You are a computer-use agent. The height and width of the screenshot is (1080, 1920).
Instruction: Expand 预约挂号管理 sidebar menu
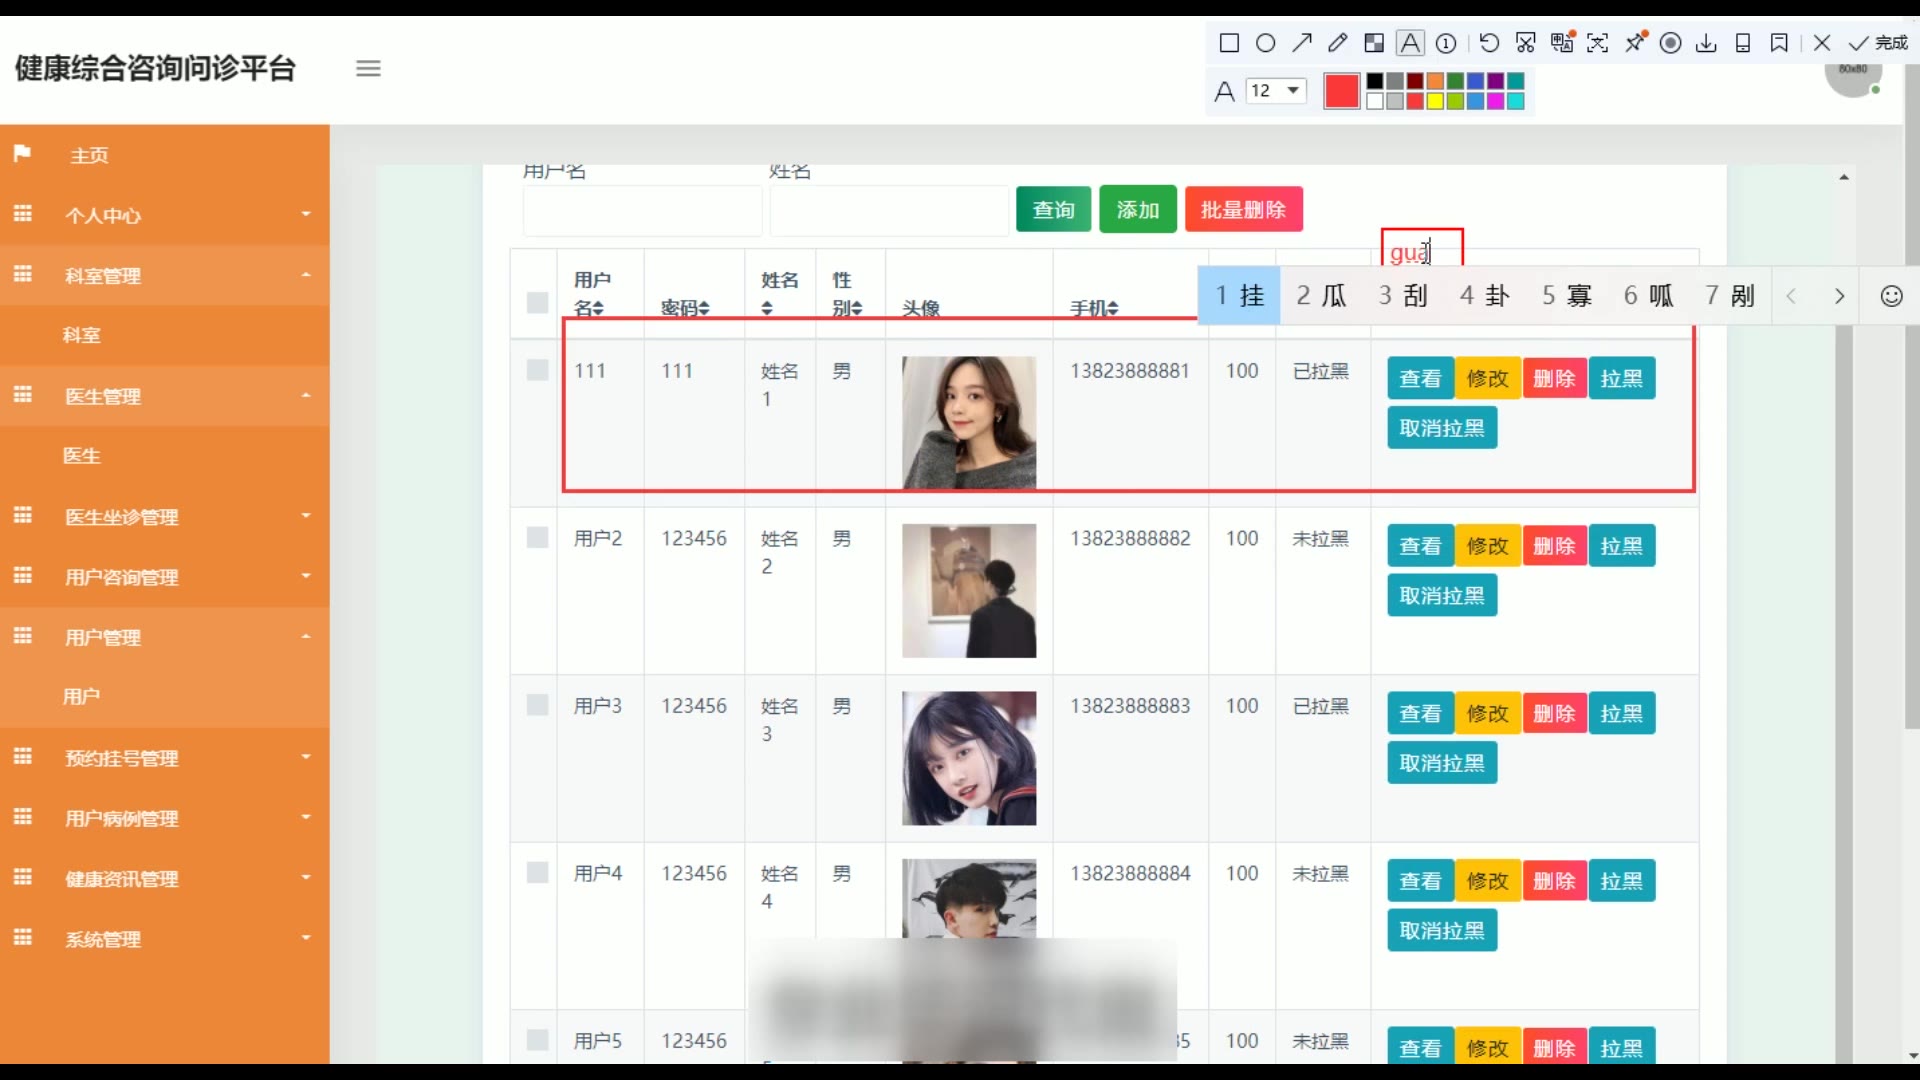coord(165,758)
